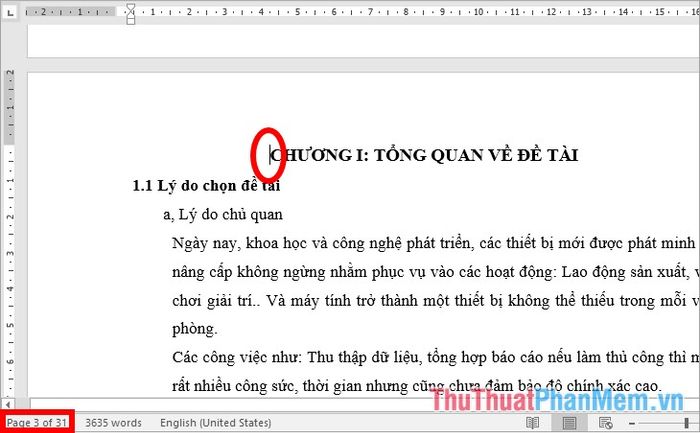The image size is (700, 433).
Task: Click line starting nâng cấp không ngừng
Action: [436, 272]
